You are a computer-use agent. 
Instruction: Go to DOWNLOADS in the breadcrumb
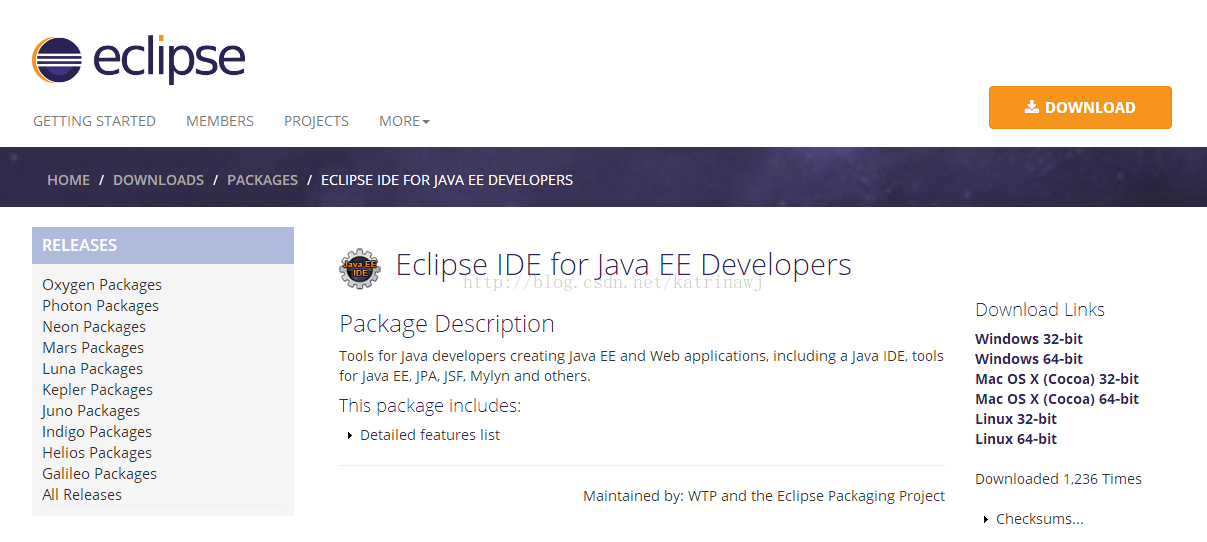158,180
